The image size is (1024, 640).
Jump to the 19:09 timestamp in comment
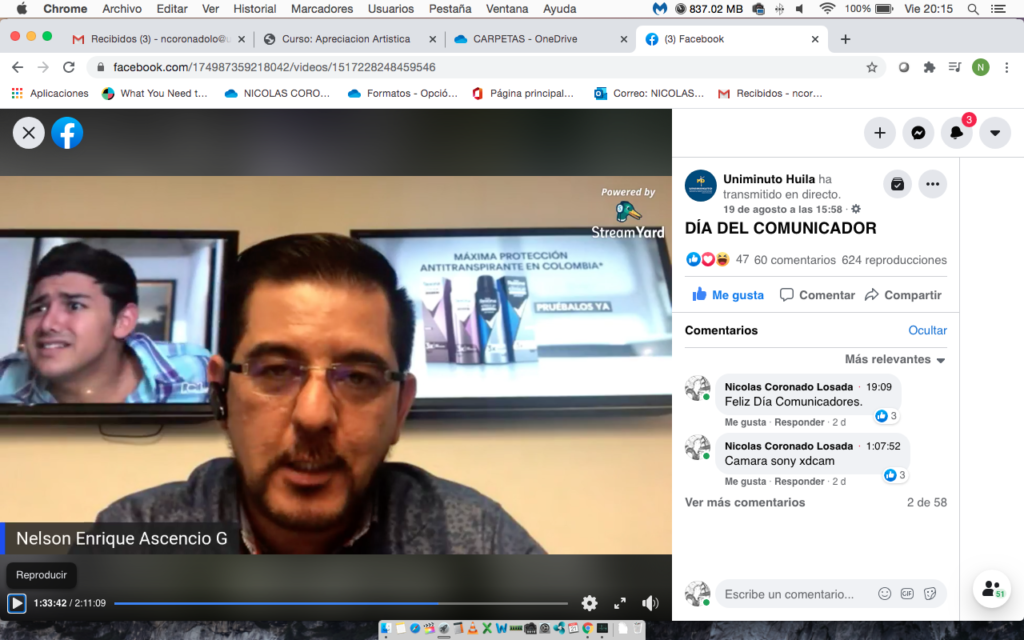(878, 387)
